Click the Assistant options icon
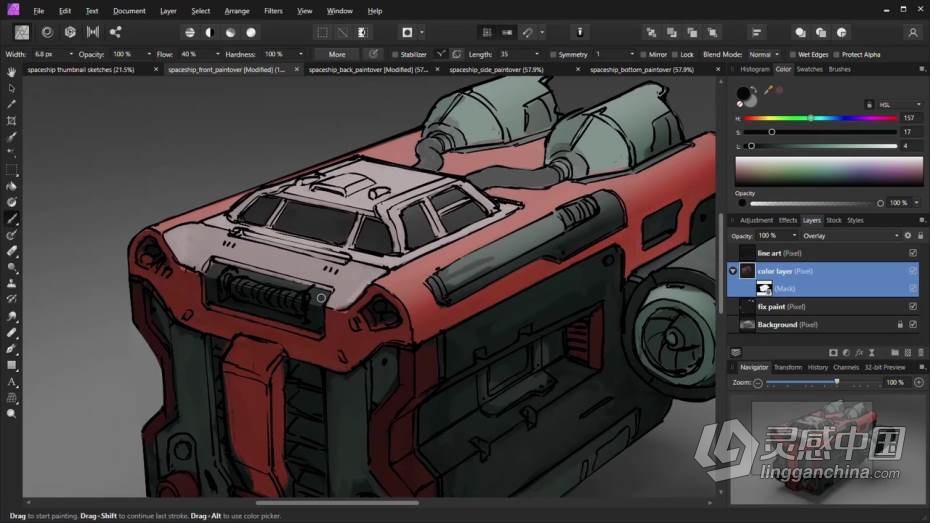The height and width of the screenshot is (523, 930). coord(580,33)
